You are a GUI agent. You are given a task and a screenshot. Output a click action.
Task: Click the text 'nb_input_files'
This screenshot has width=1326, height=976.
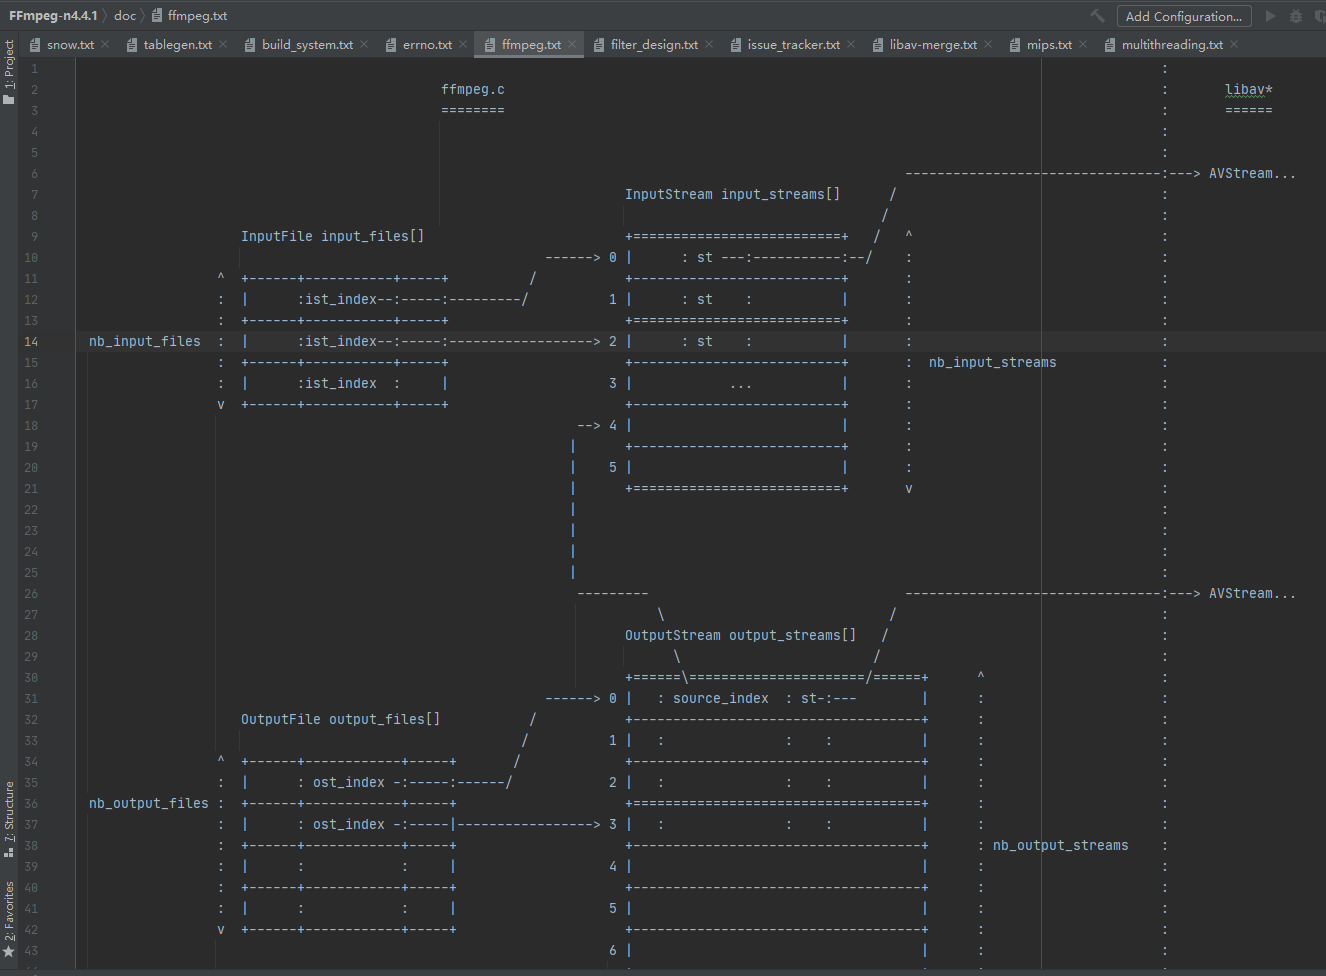point(145,341)
